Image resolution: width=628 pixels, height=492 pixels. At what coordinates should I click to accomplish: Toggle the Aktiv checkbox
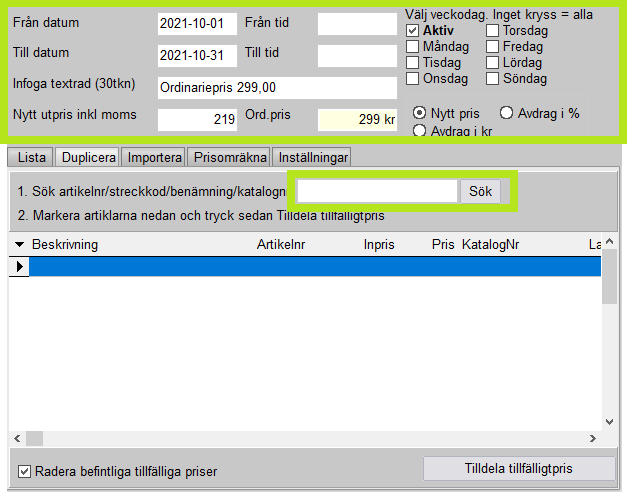[x=413, y=31]
